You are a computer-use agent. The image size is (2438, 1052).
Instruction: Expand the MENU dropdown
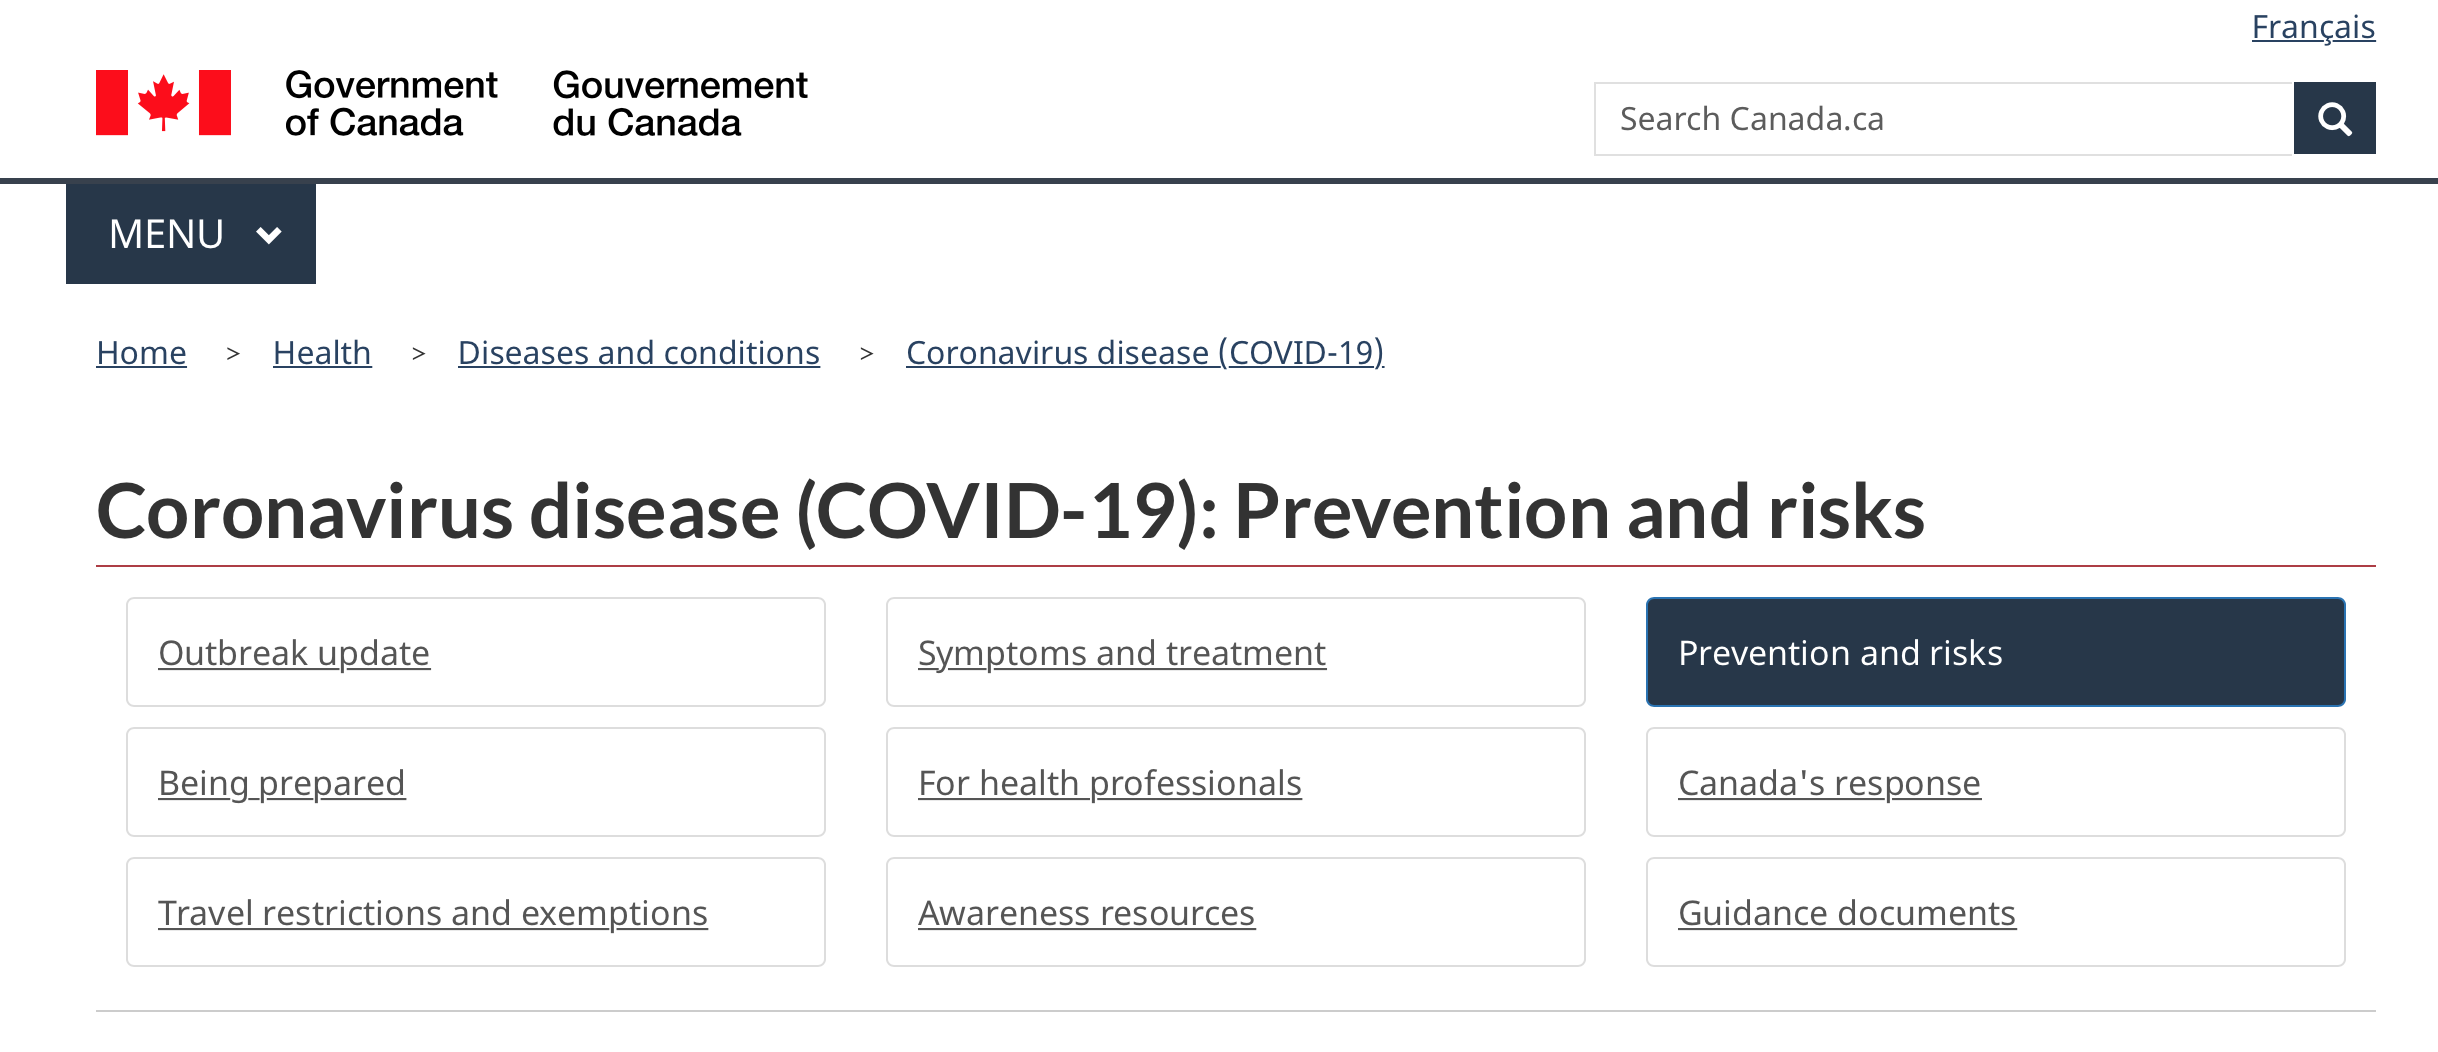tap(191, 234)
